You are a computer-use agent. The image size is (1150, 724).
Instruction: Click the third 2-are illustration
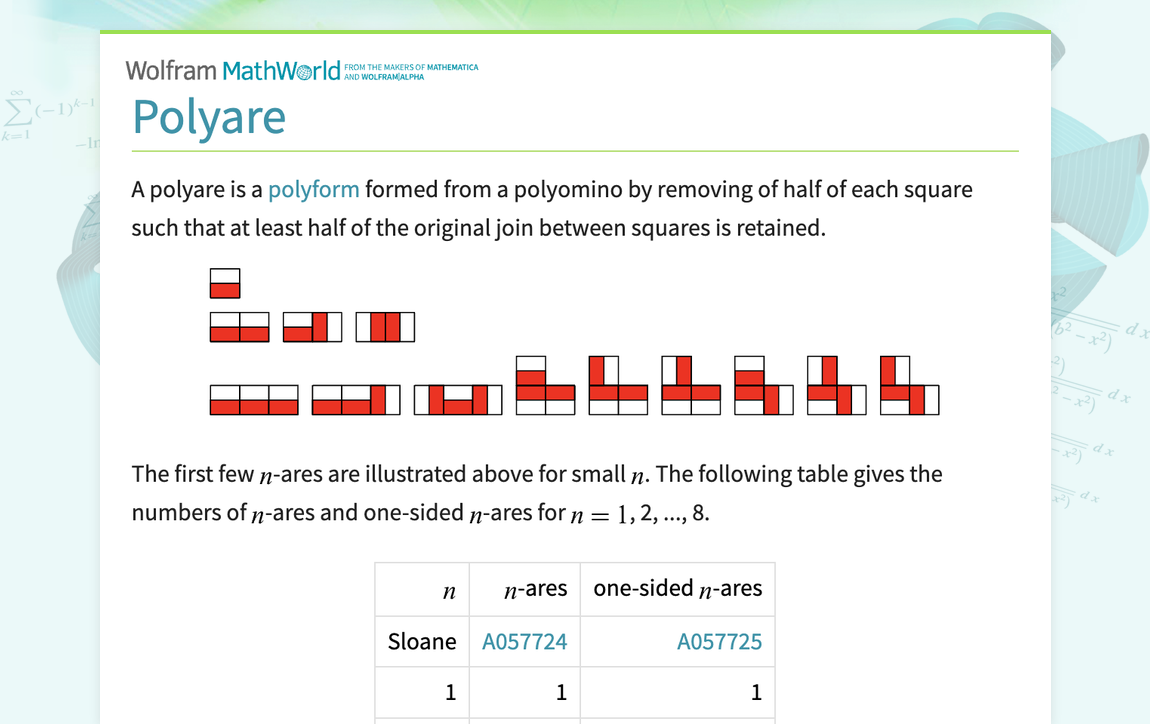(385, 326)
